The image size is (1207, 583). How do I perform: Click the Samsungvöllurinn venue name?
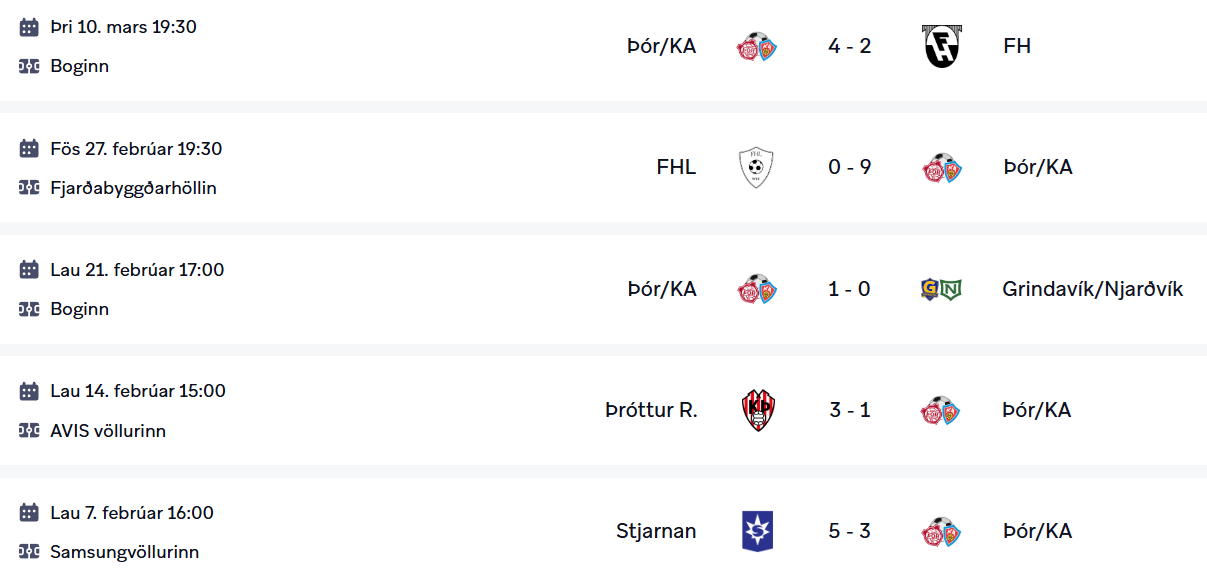click(124, 552)
